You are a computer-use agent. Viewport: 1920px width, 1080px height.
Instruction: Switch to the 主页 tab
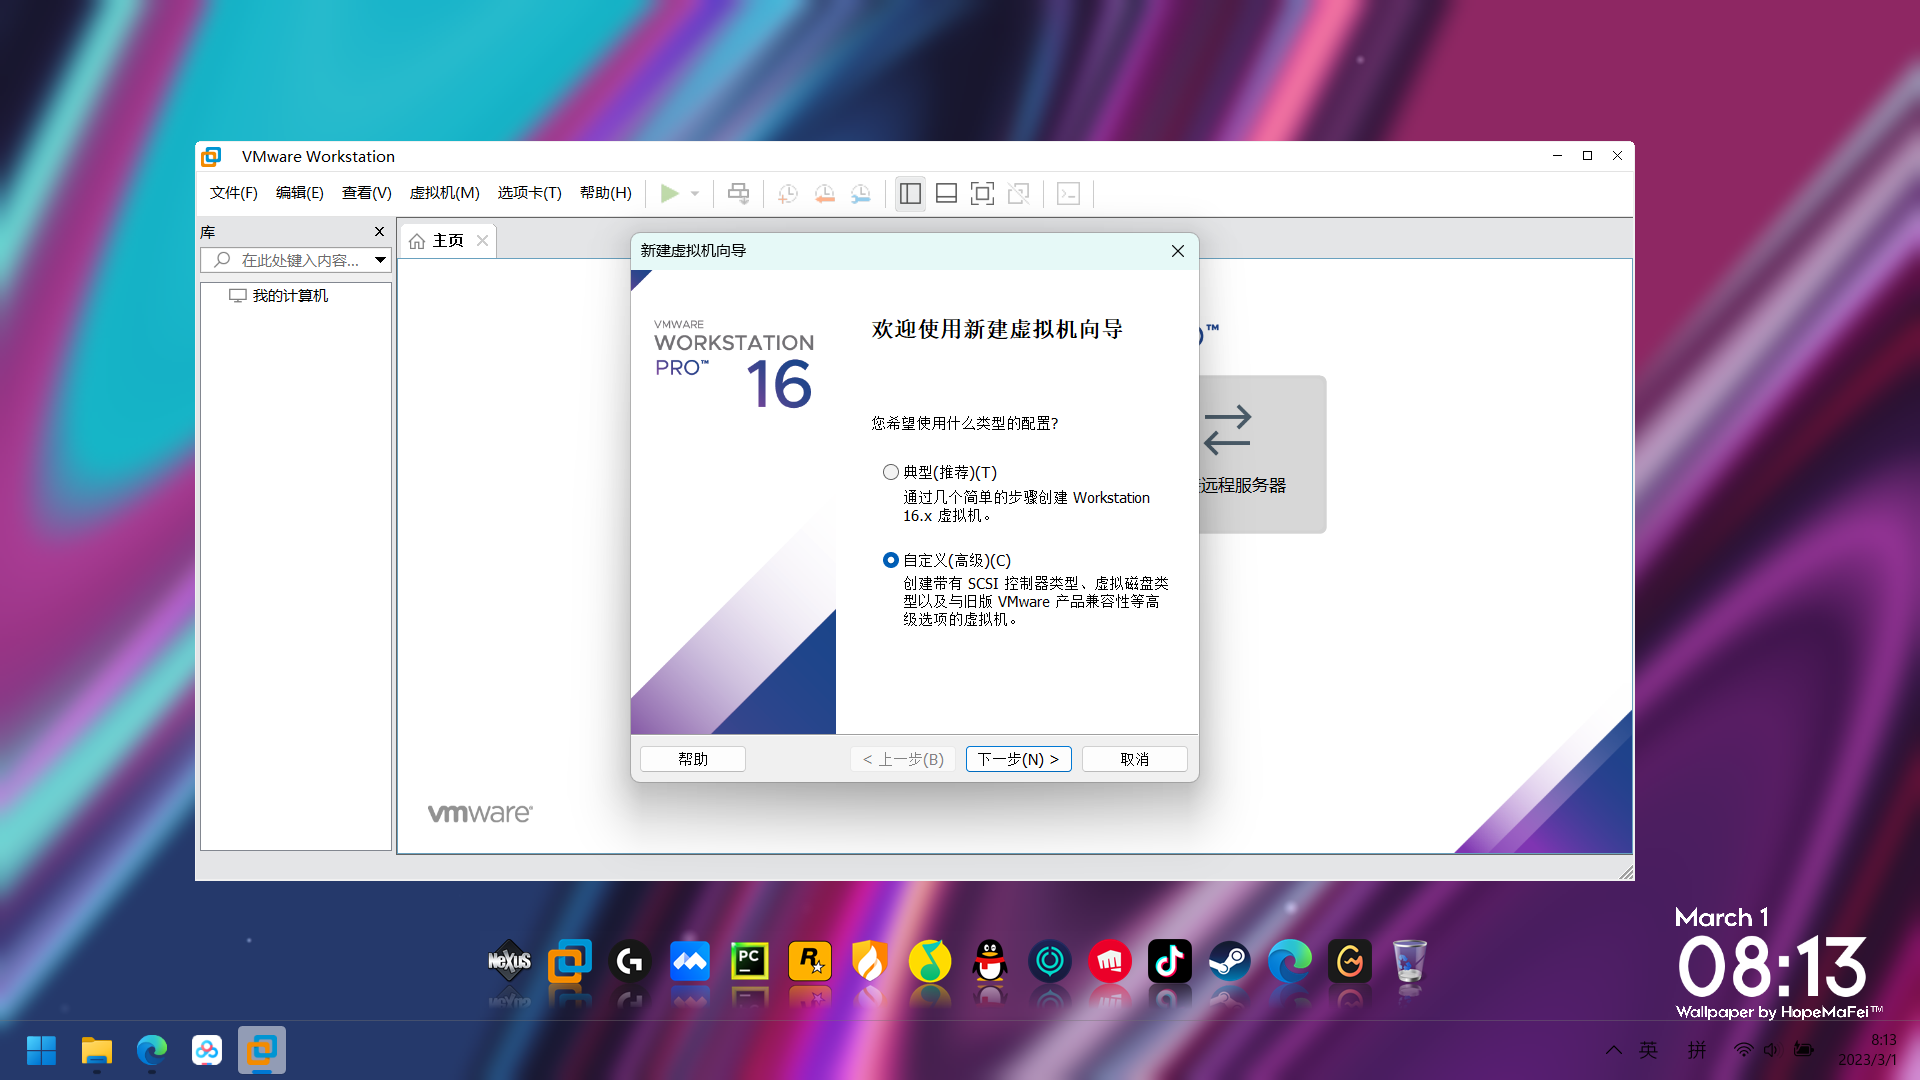tap(447, 241)
